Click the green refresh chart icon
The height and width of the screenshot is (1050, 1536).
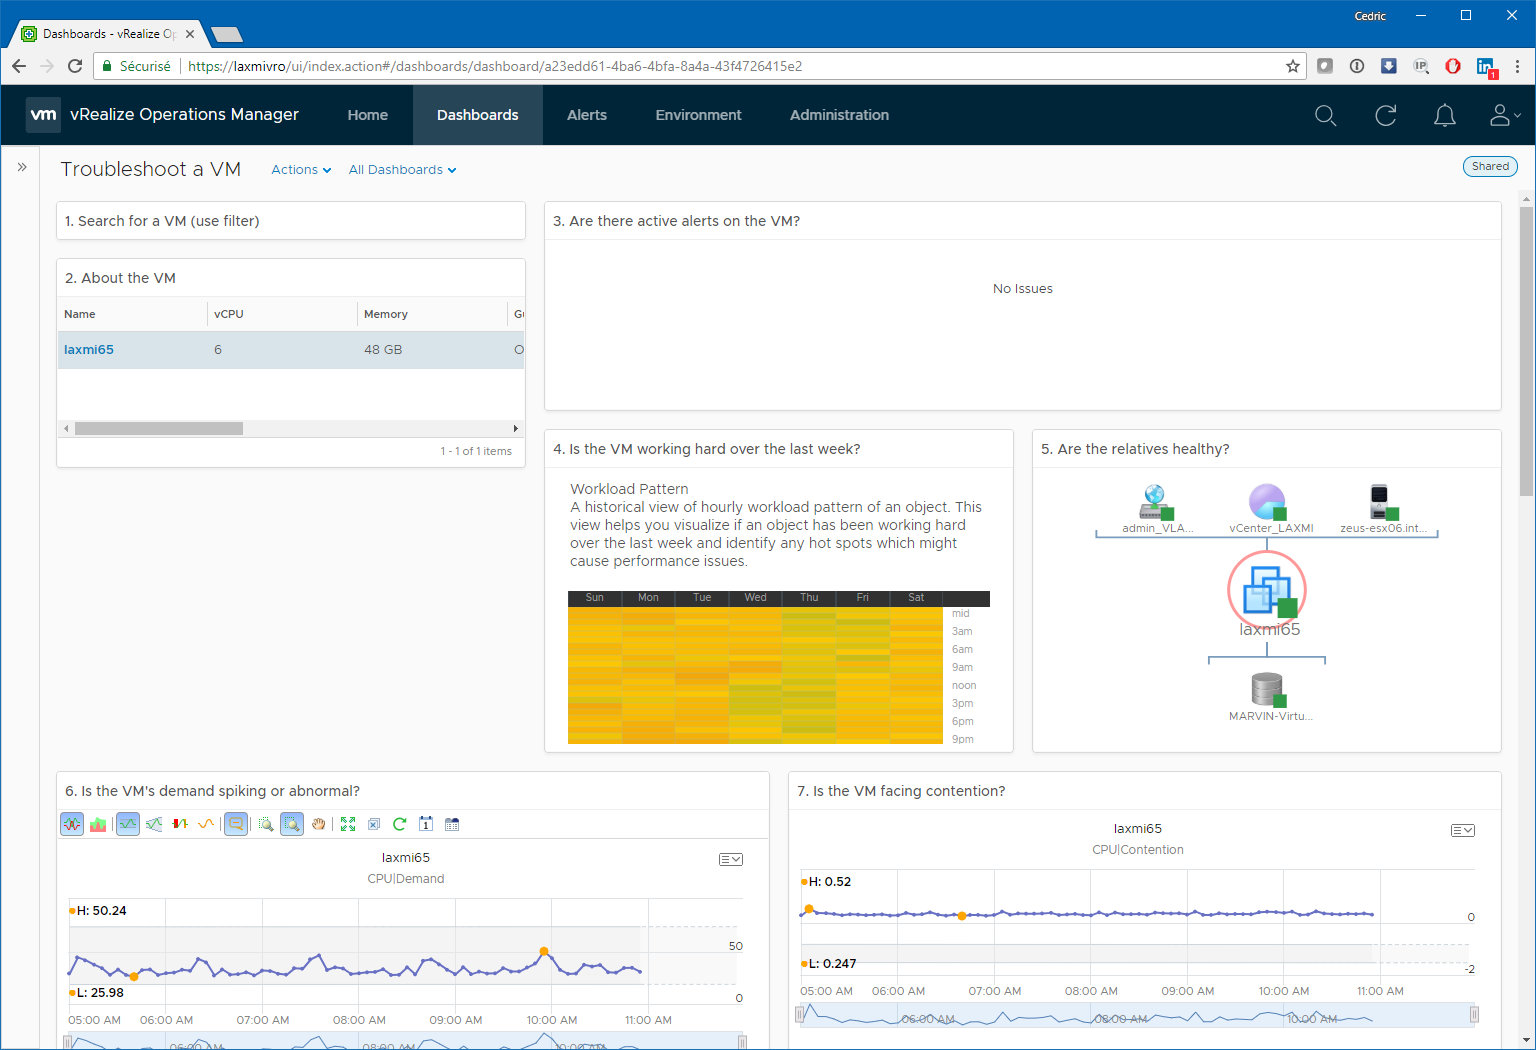click(x=399, y=824)
